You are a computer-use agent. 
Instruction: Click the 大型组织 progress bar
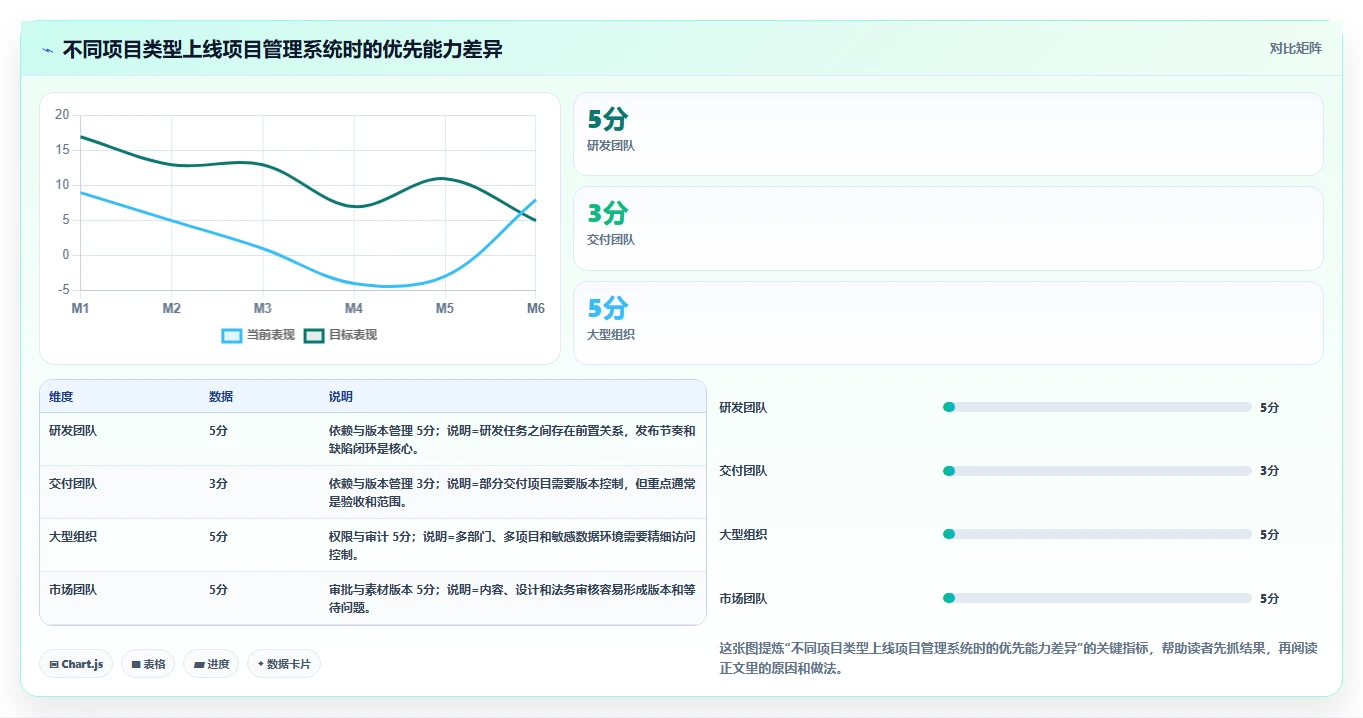tap(1097, 534)
